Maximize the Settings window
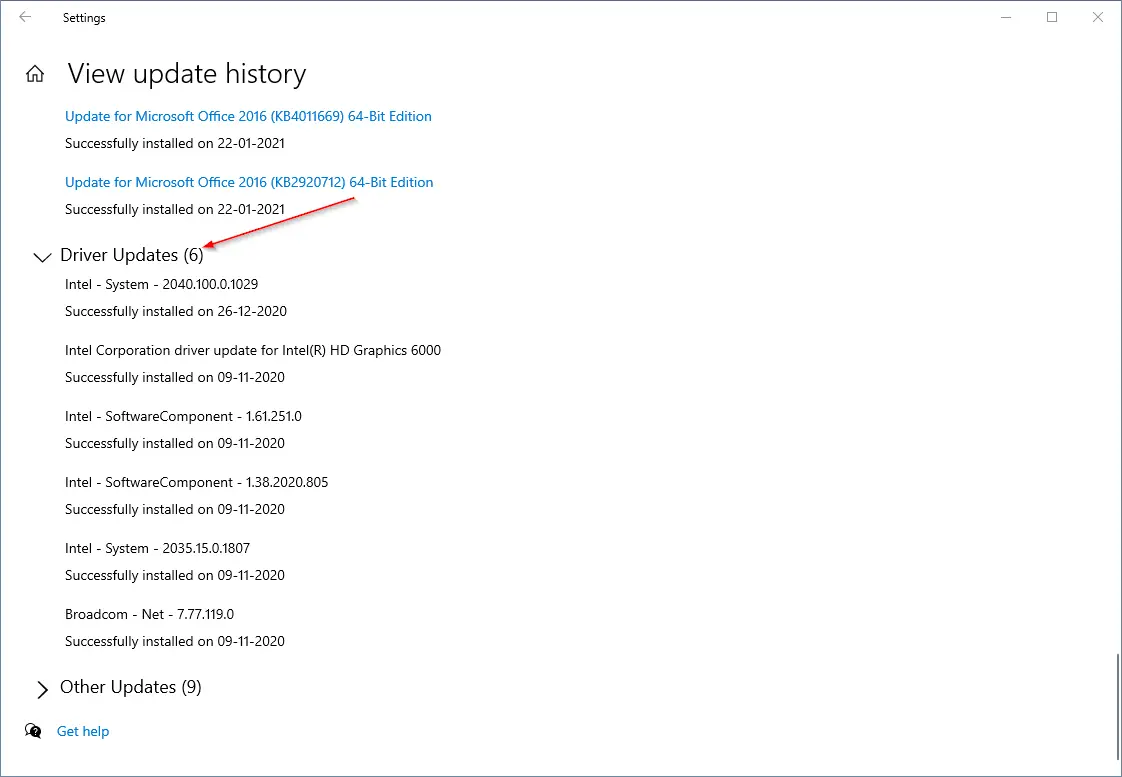The height and width of the screenshot is (777, 1122). (1052, 17)
